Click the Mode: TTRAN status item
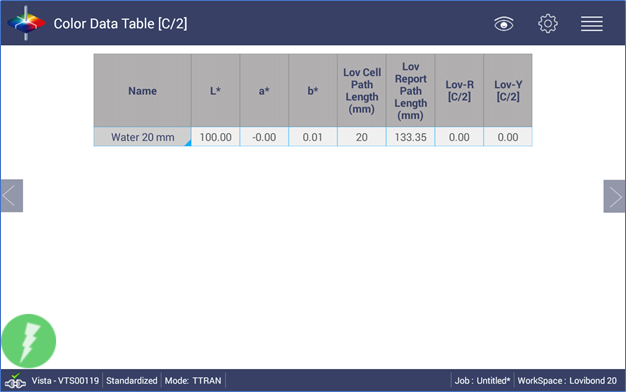 click(x=193, y=381)
